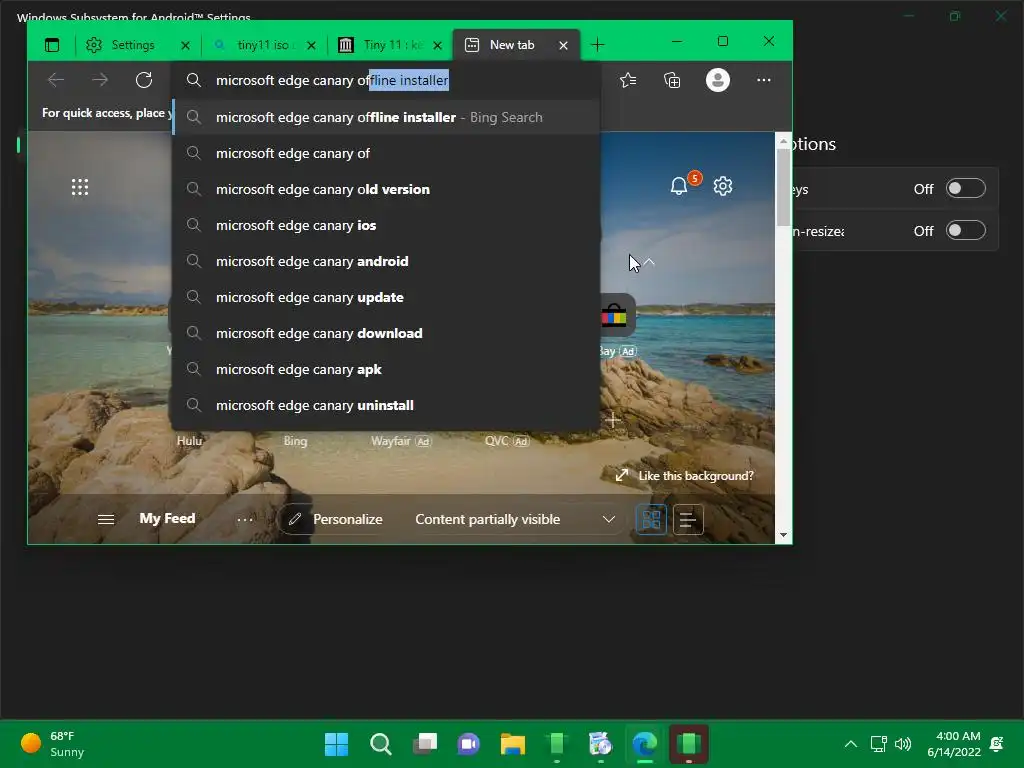The width and height of the screenshot is (1024, 768).
Task: Open the Wayfair ad quick link
Action: click(401, 441)
